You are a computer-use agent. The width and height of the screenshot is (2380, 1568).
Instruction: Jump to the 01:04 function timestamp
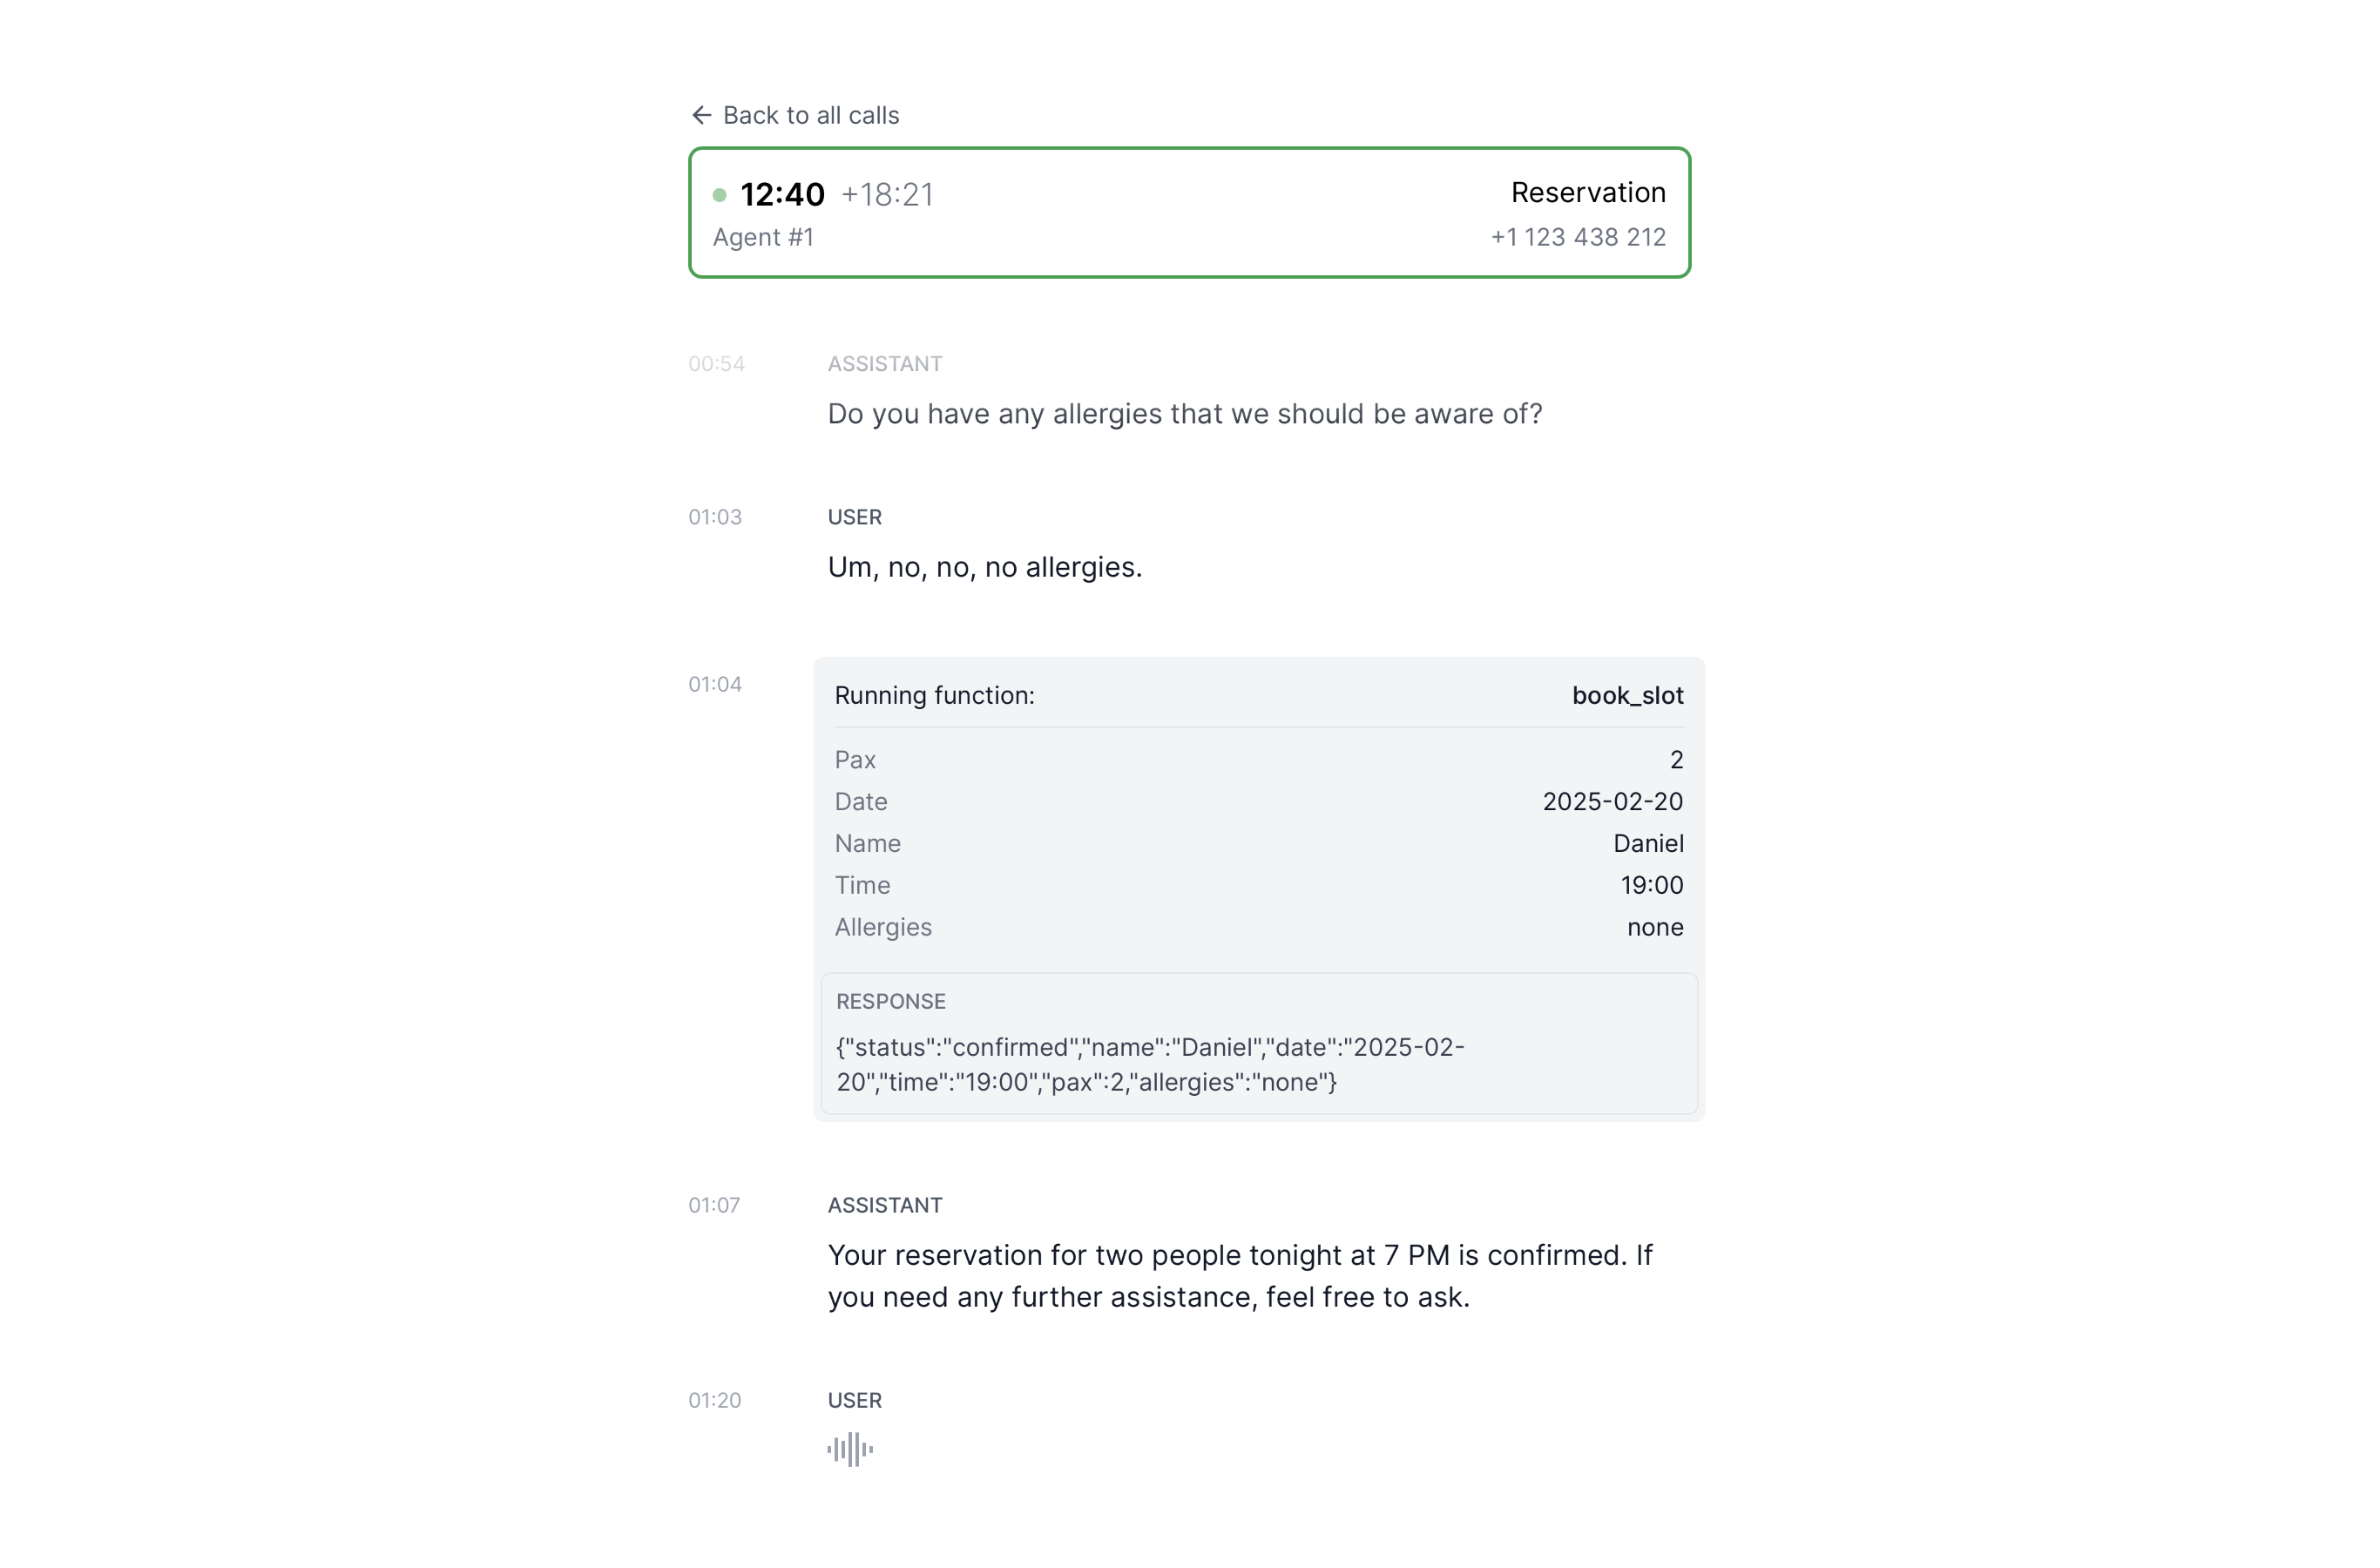click(x=715, y=684)
